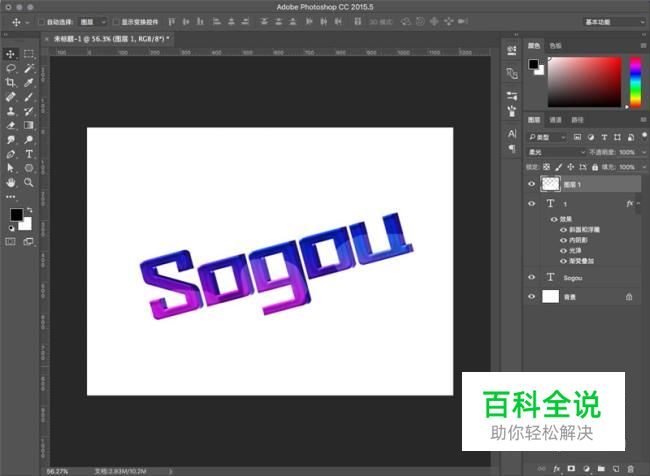The height and width of the screenshot is (476, 650).
Task: Select the Horizontal Type tool
Action: click(29, 154)
